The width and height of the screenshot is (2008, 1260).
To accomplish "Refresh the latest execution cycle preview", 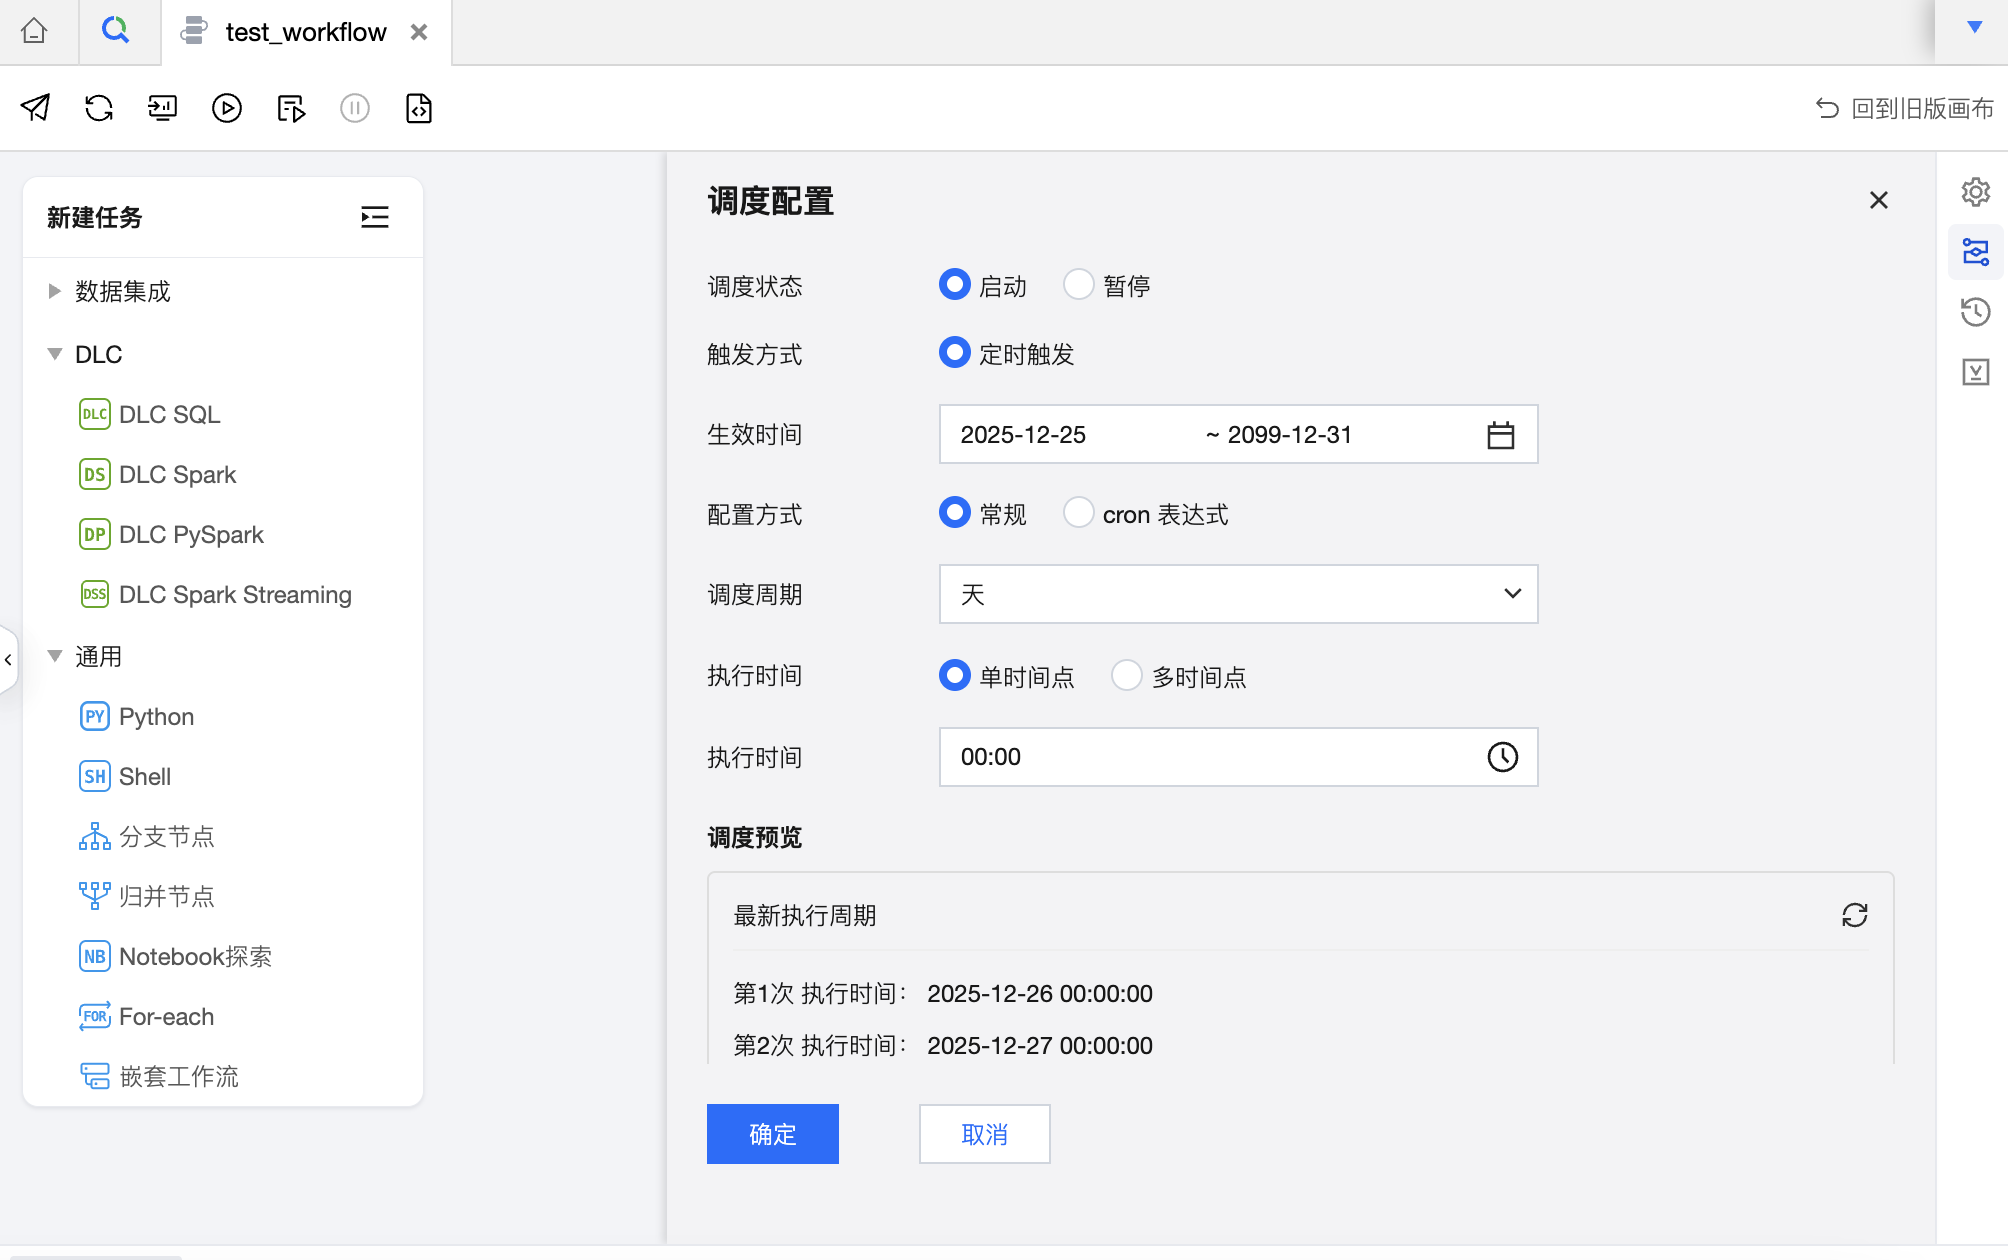I will [1854, 915].
